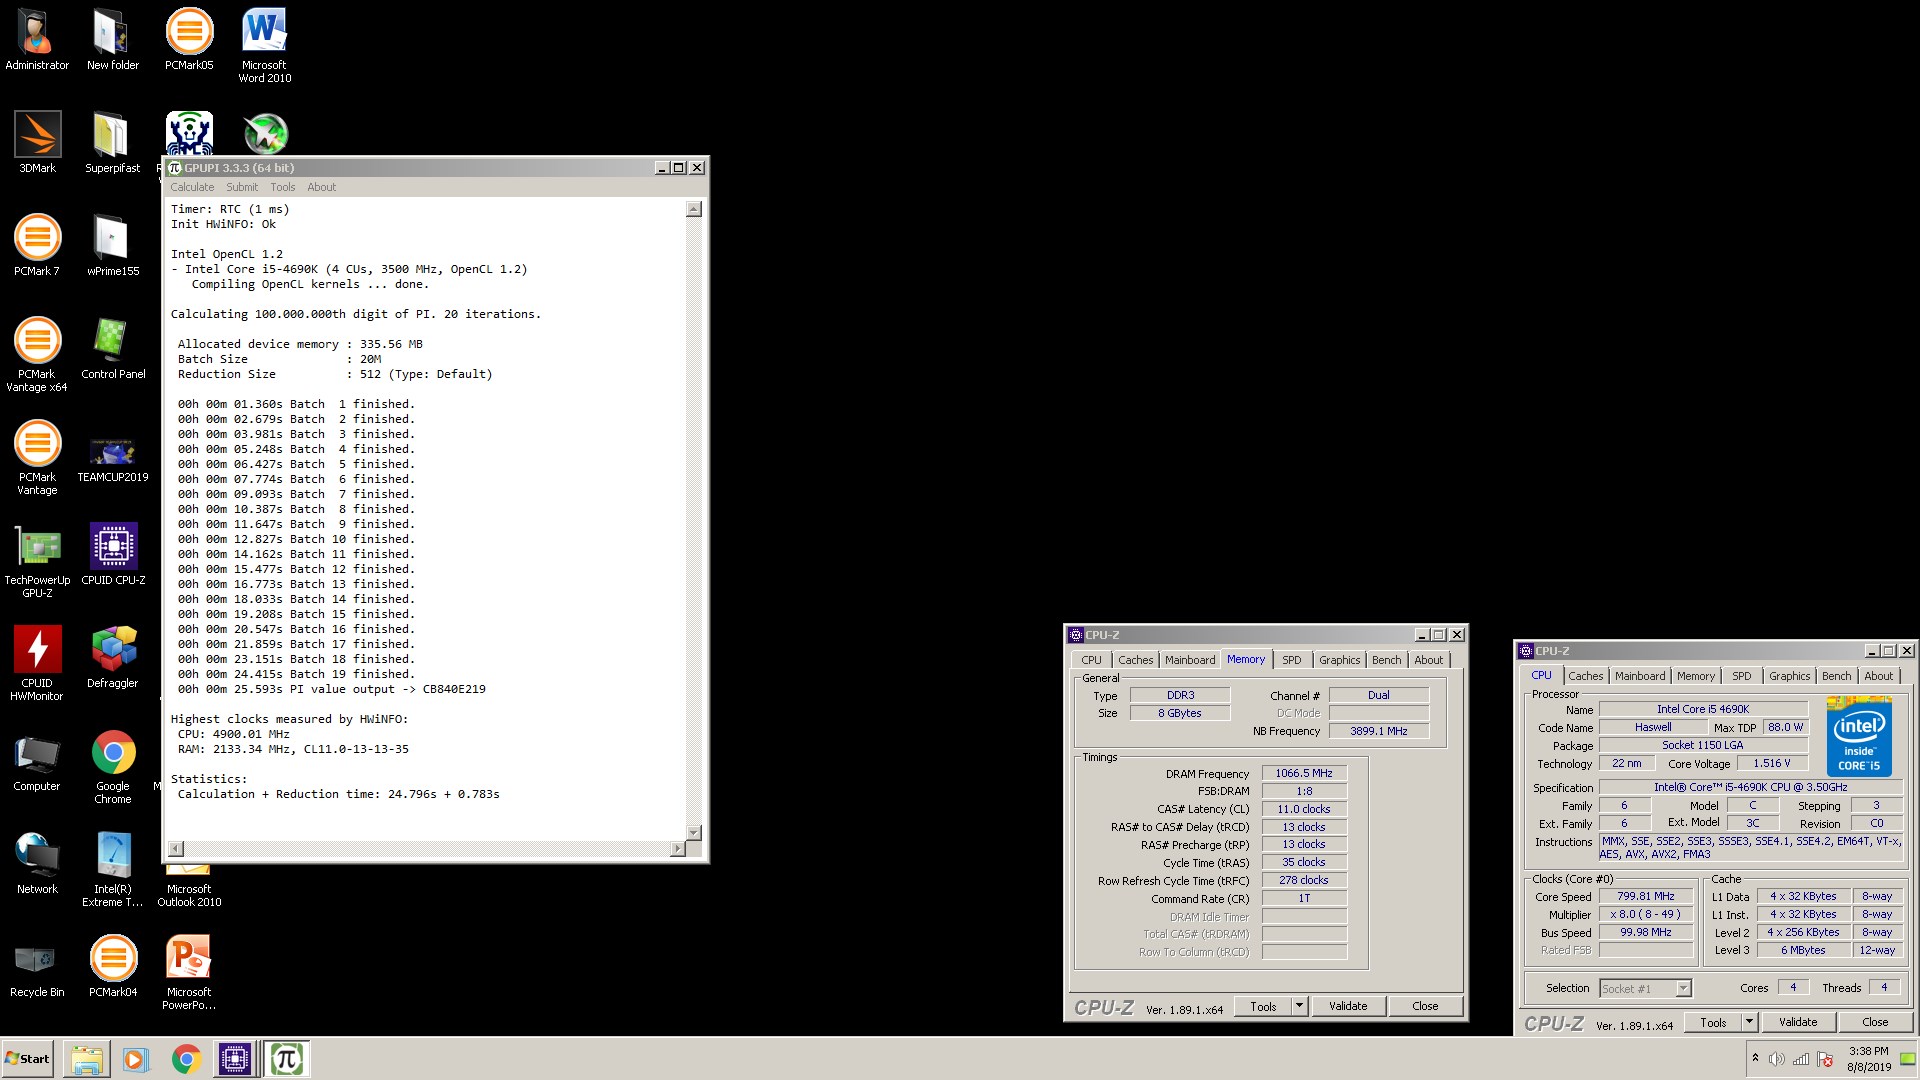Click Tools button in CPU-Z Memory window
1920x1080 pixels.
(1263, 1006)
